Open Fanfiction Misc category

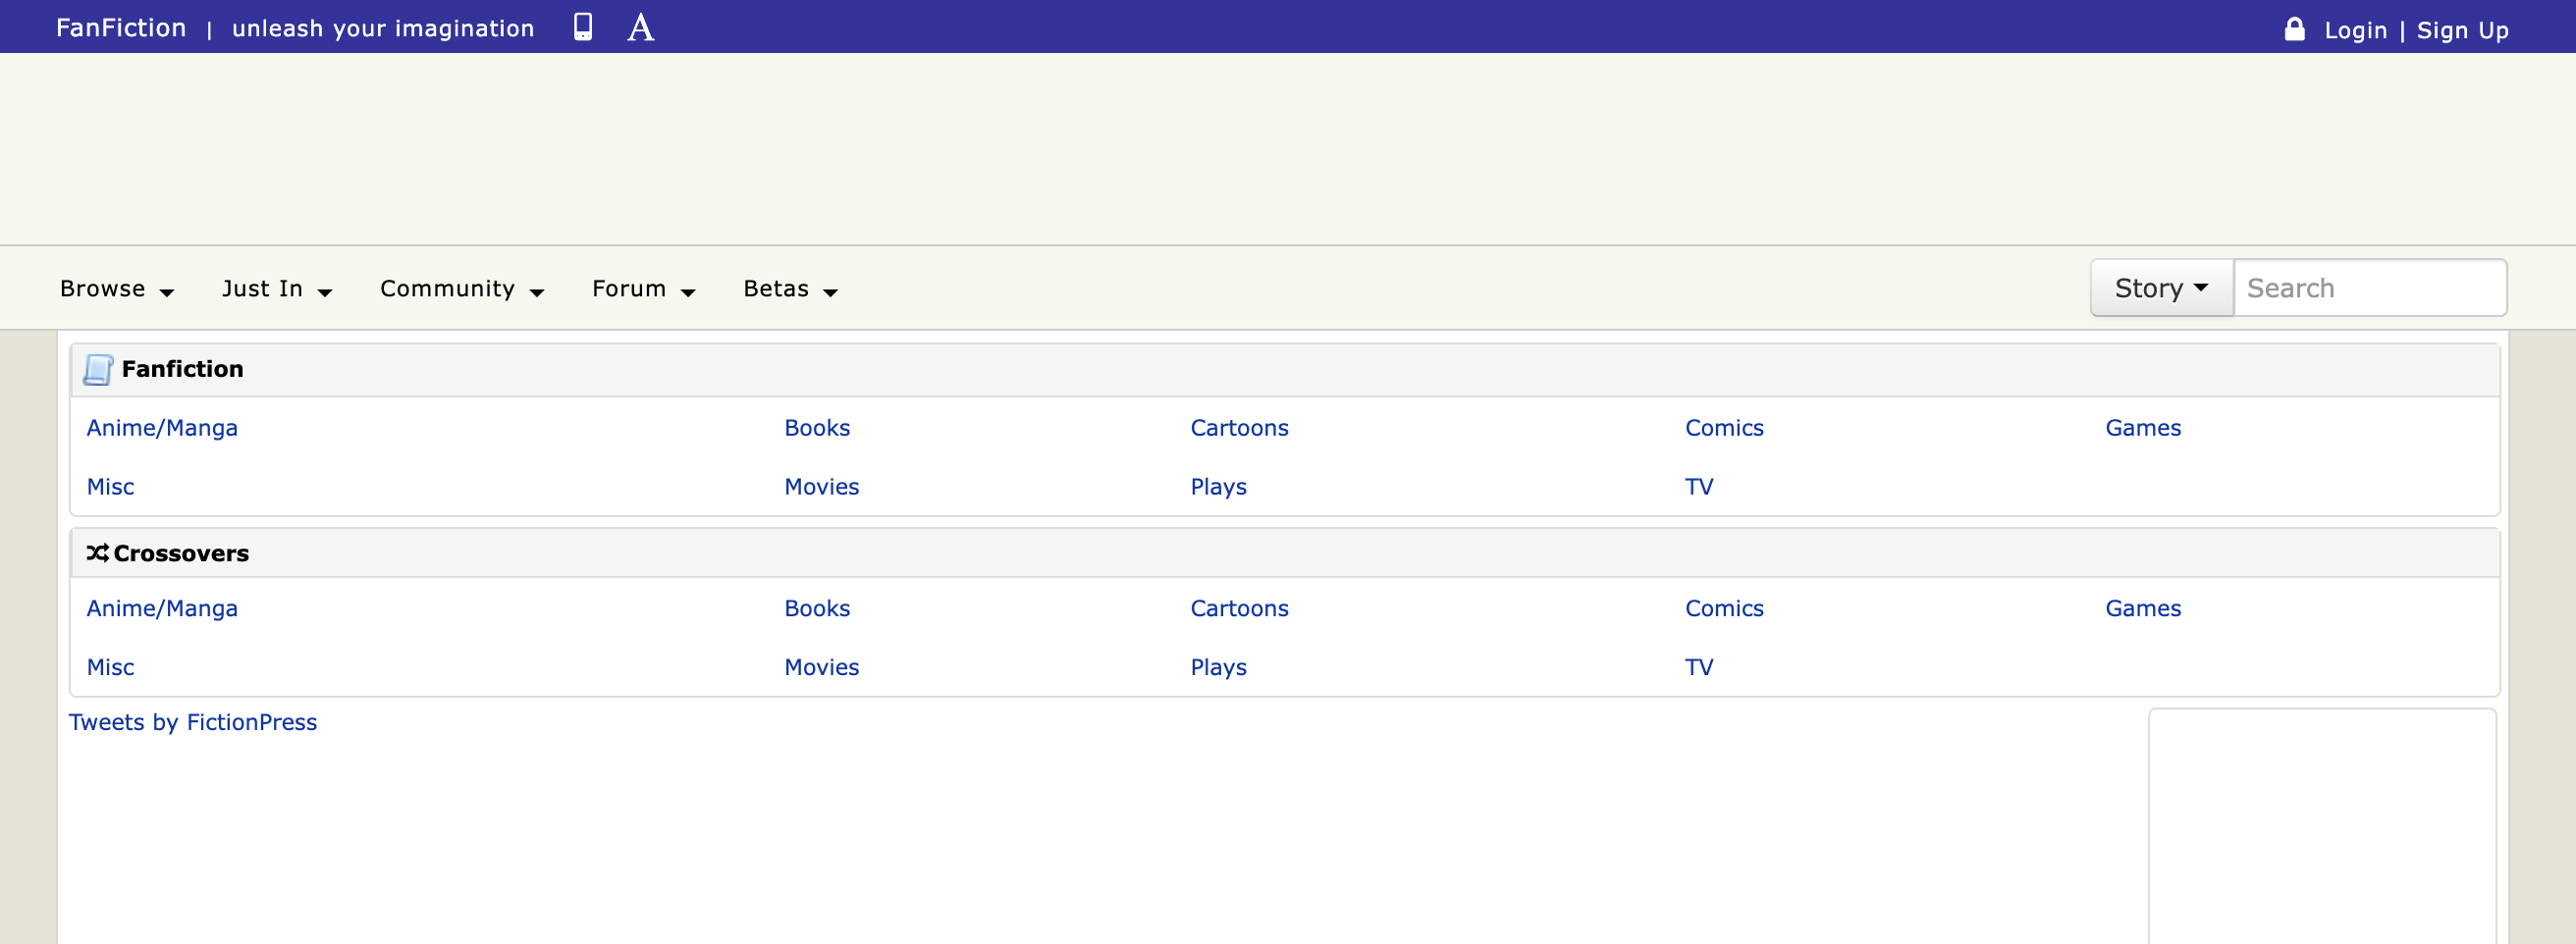(110, 487)
